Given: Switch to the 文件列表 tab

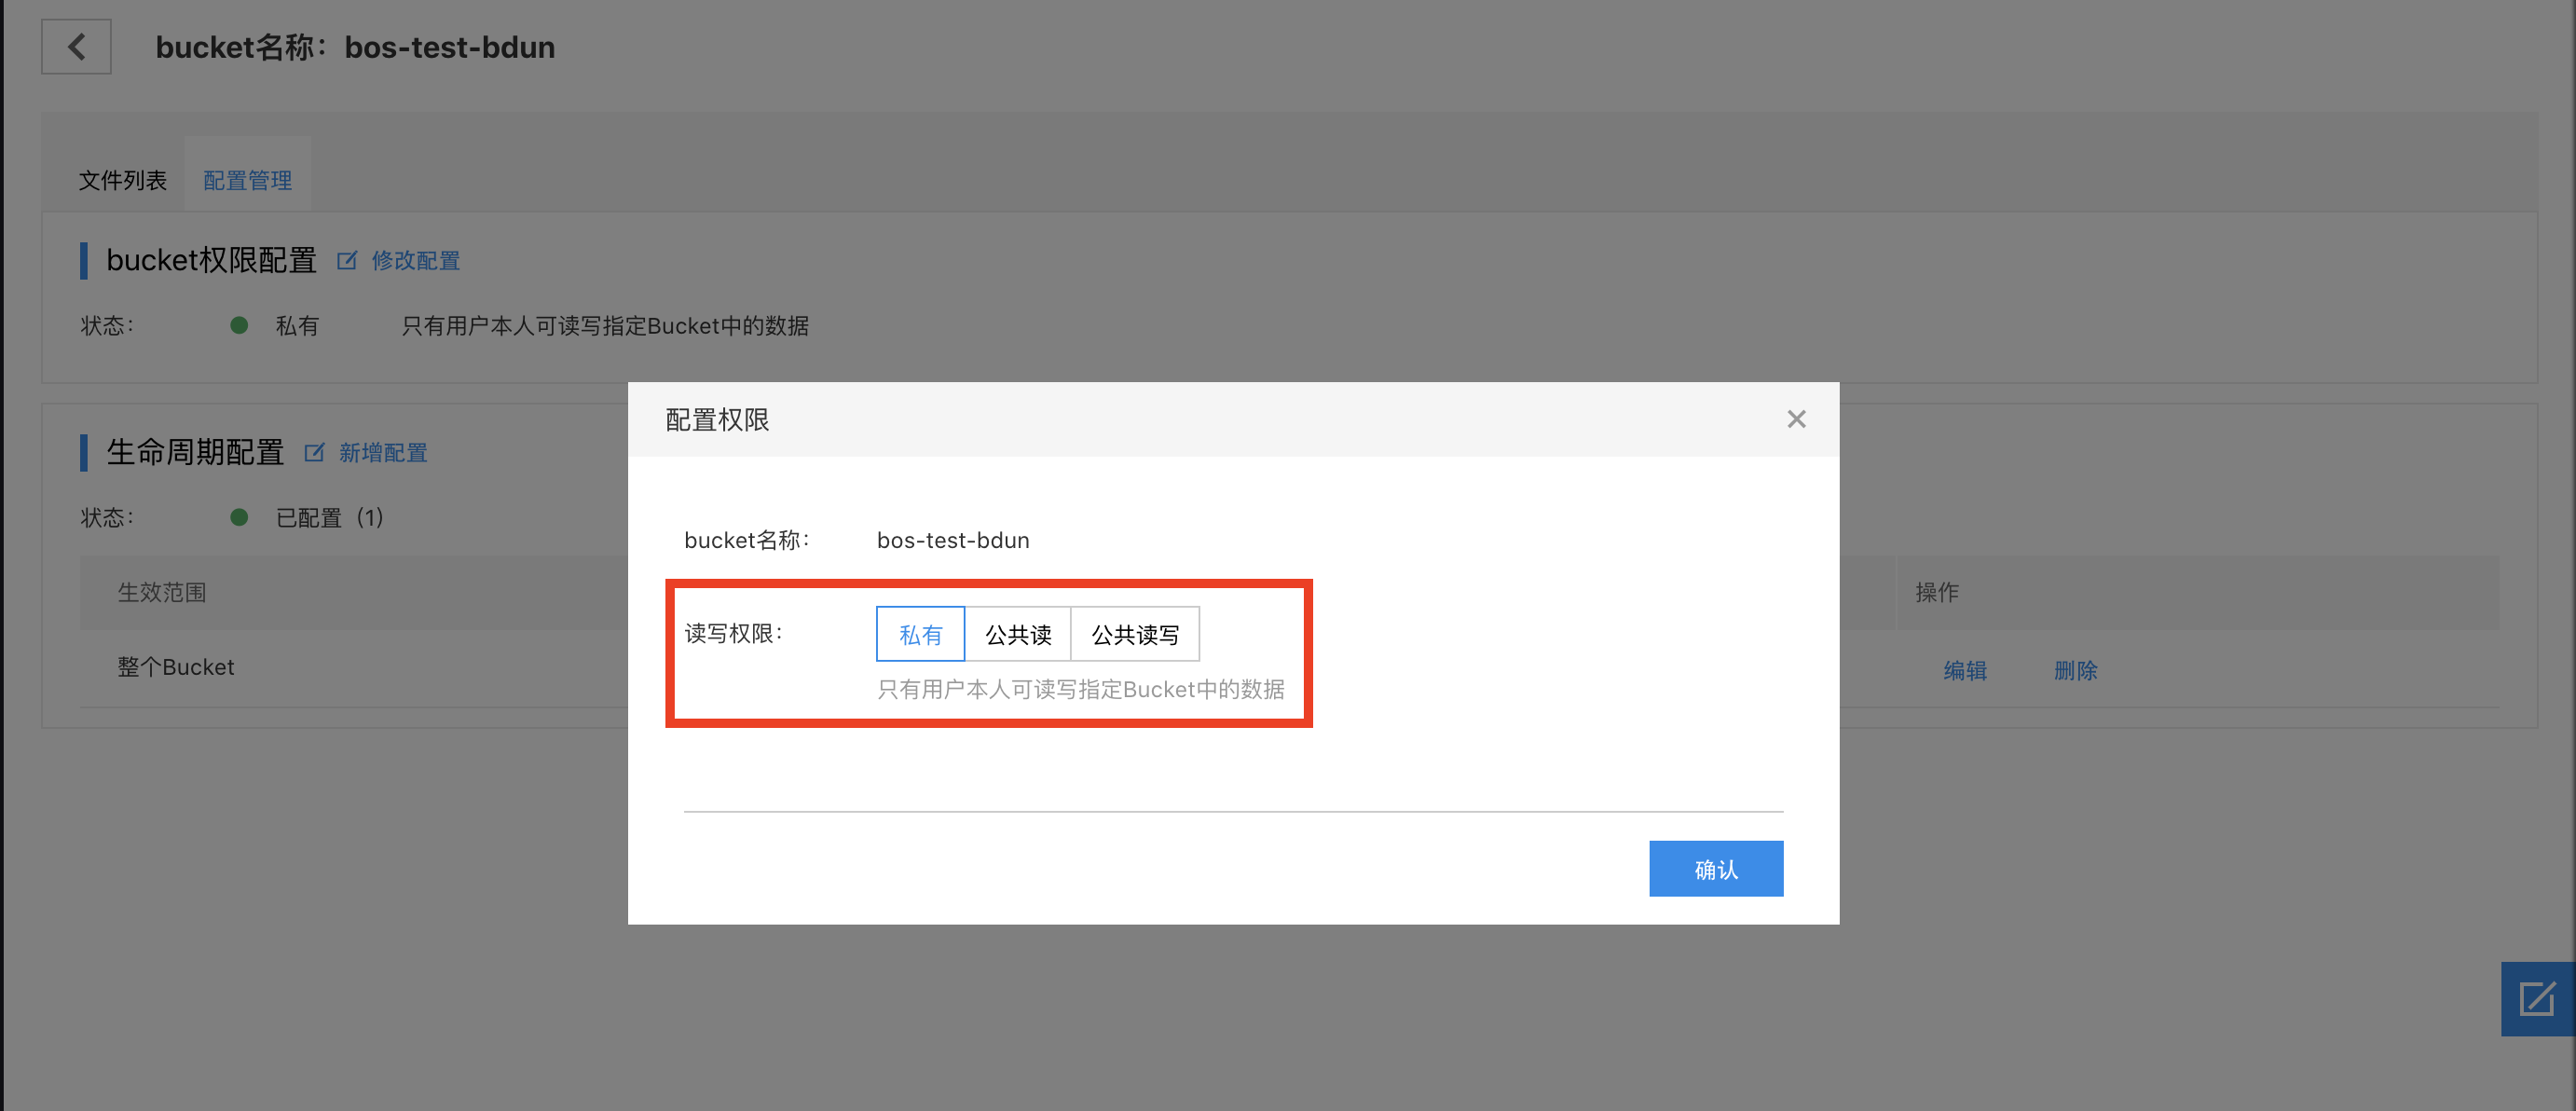Looking at the screenshot, I should [x=123, y=181].
